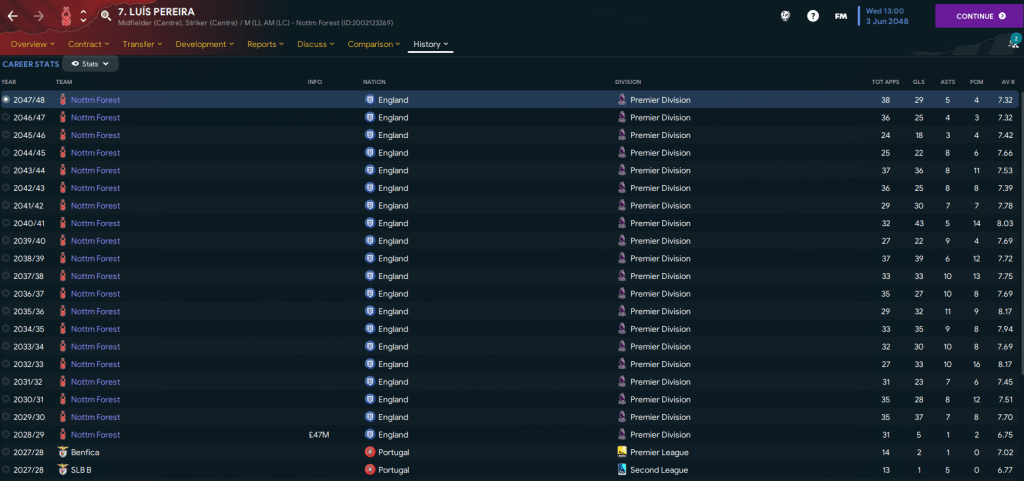Click the date and time display
Image resolution: width=1024 pixels, height=481 pixels.
click(890, 16)
